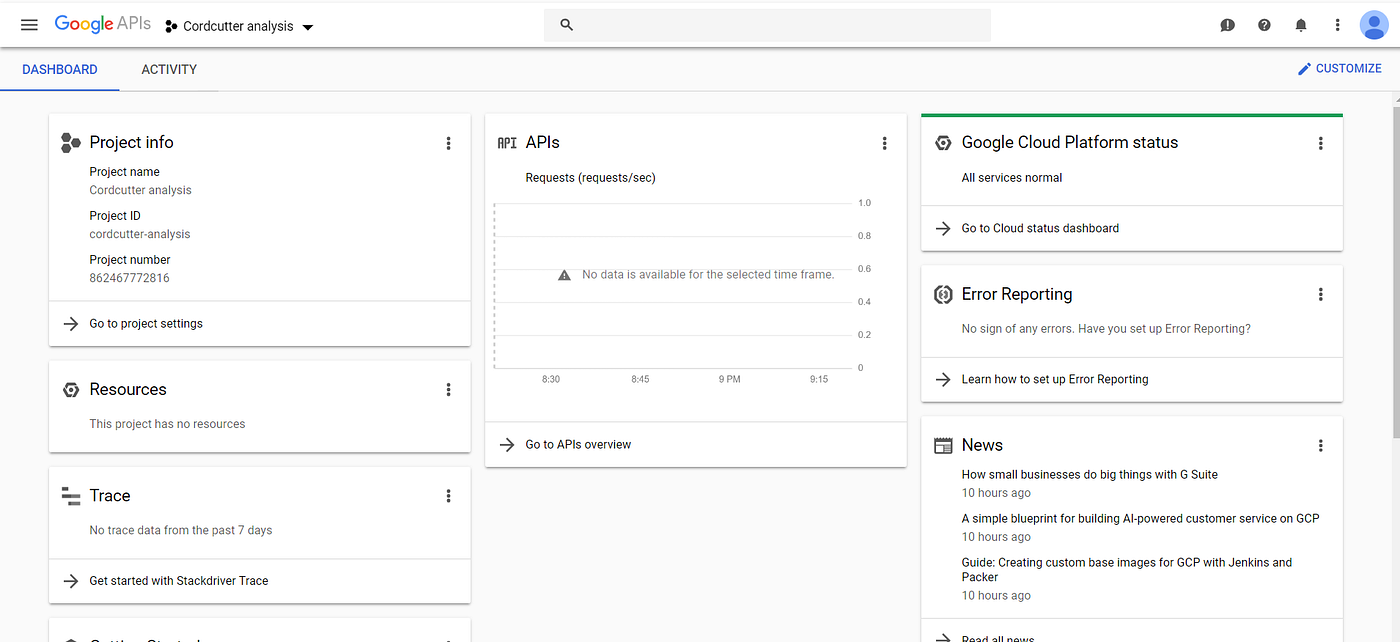Click the arrow beside Learn how to set up Error Reporting
This screenshot has width=1400, height=642.
click(x=943, y=379)
